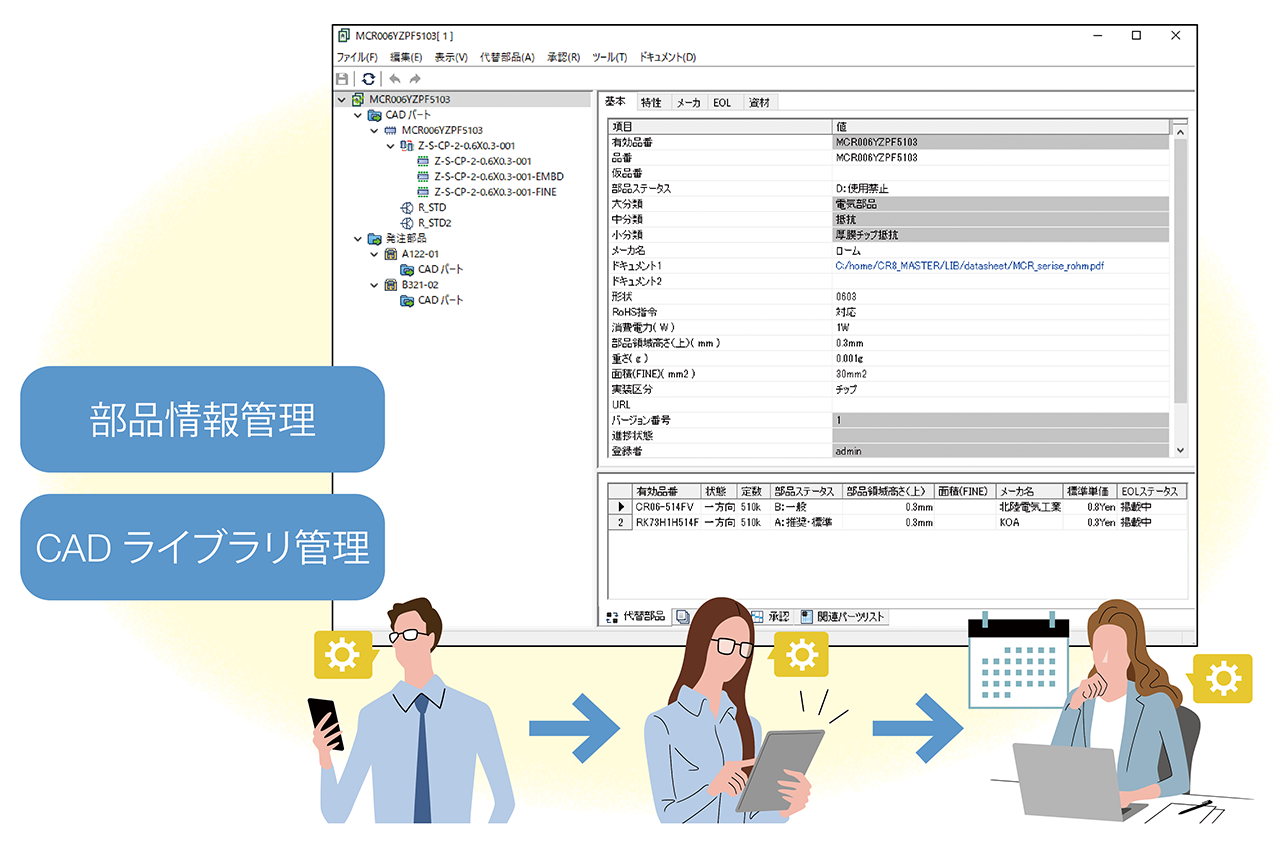Click the B321-02 order part icon
Viewport: 1280px width, 843px height.
391,285
